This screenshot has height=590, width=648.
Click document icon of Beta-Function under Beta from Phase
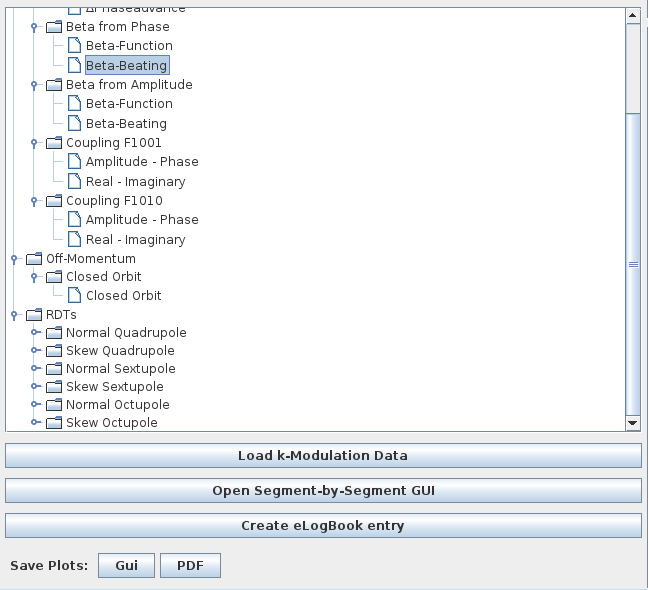pos(74,45)
